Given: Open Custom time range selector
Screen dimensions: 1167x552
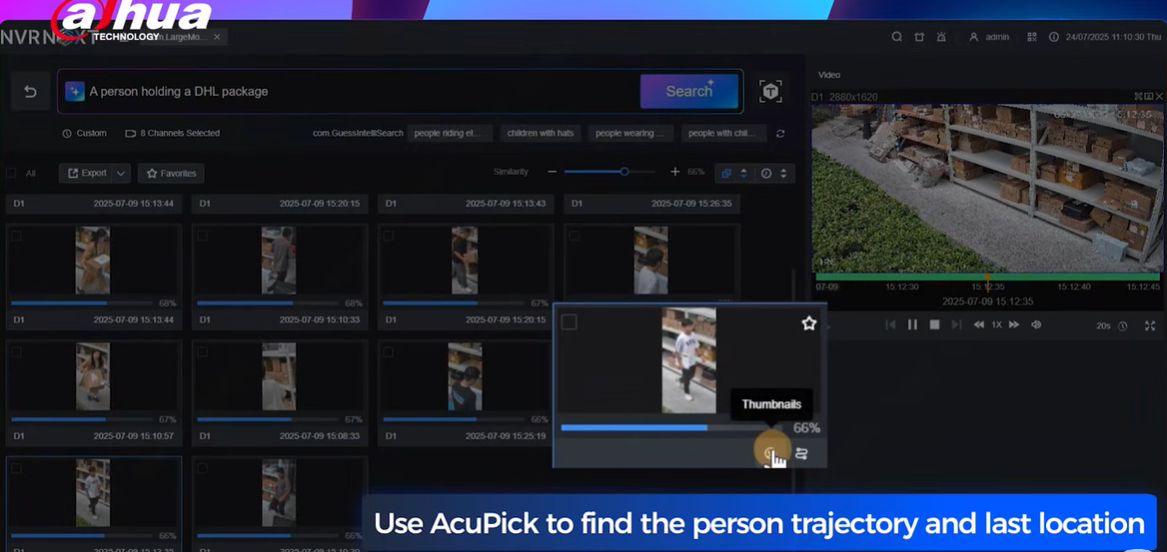Looking at the screenshot, I should click(84, 133).
